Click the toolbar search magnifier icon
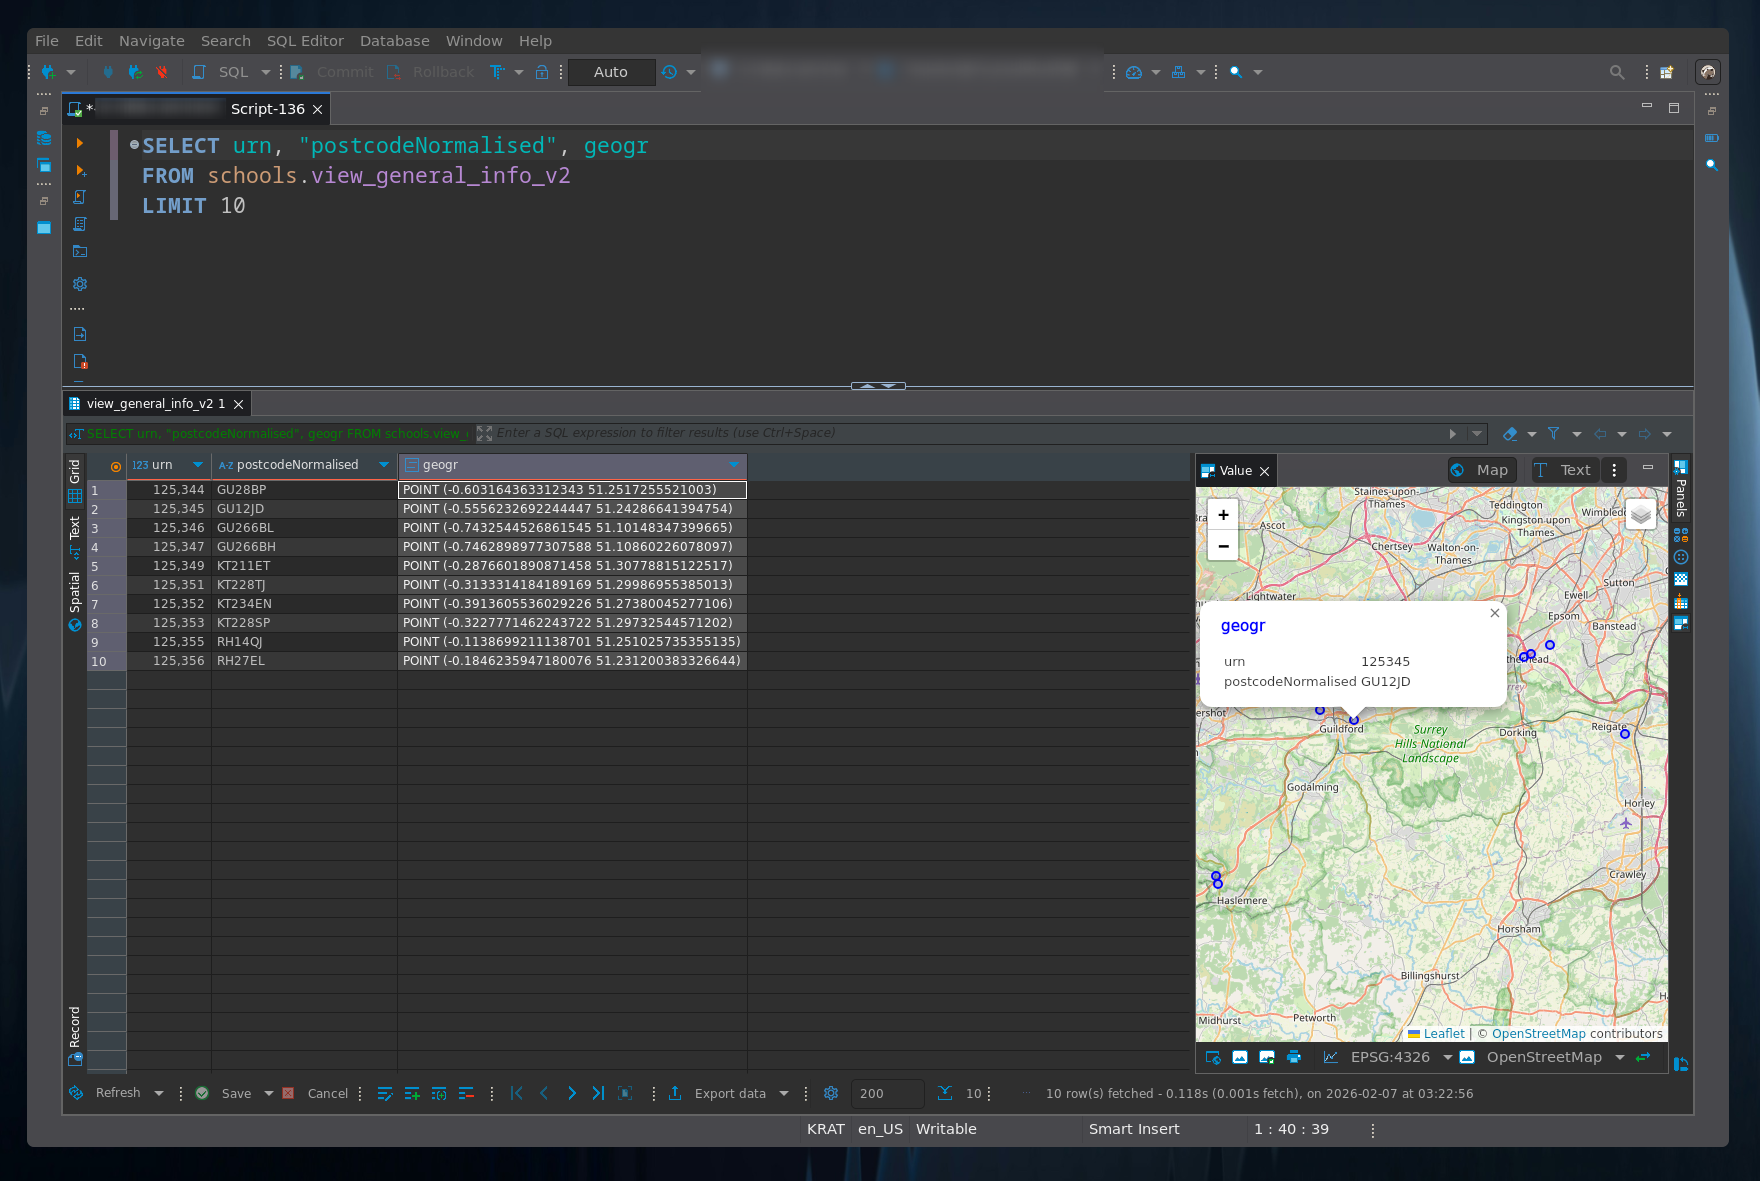The image size is (1760, 1181). coord(1616,72)
